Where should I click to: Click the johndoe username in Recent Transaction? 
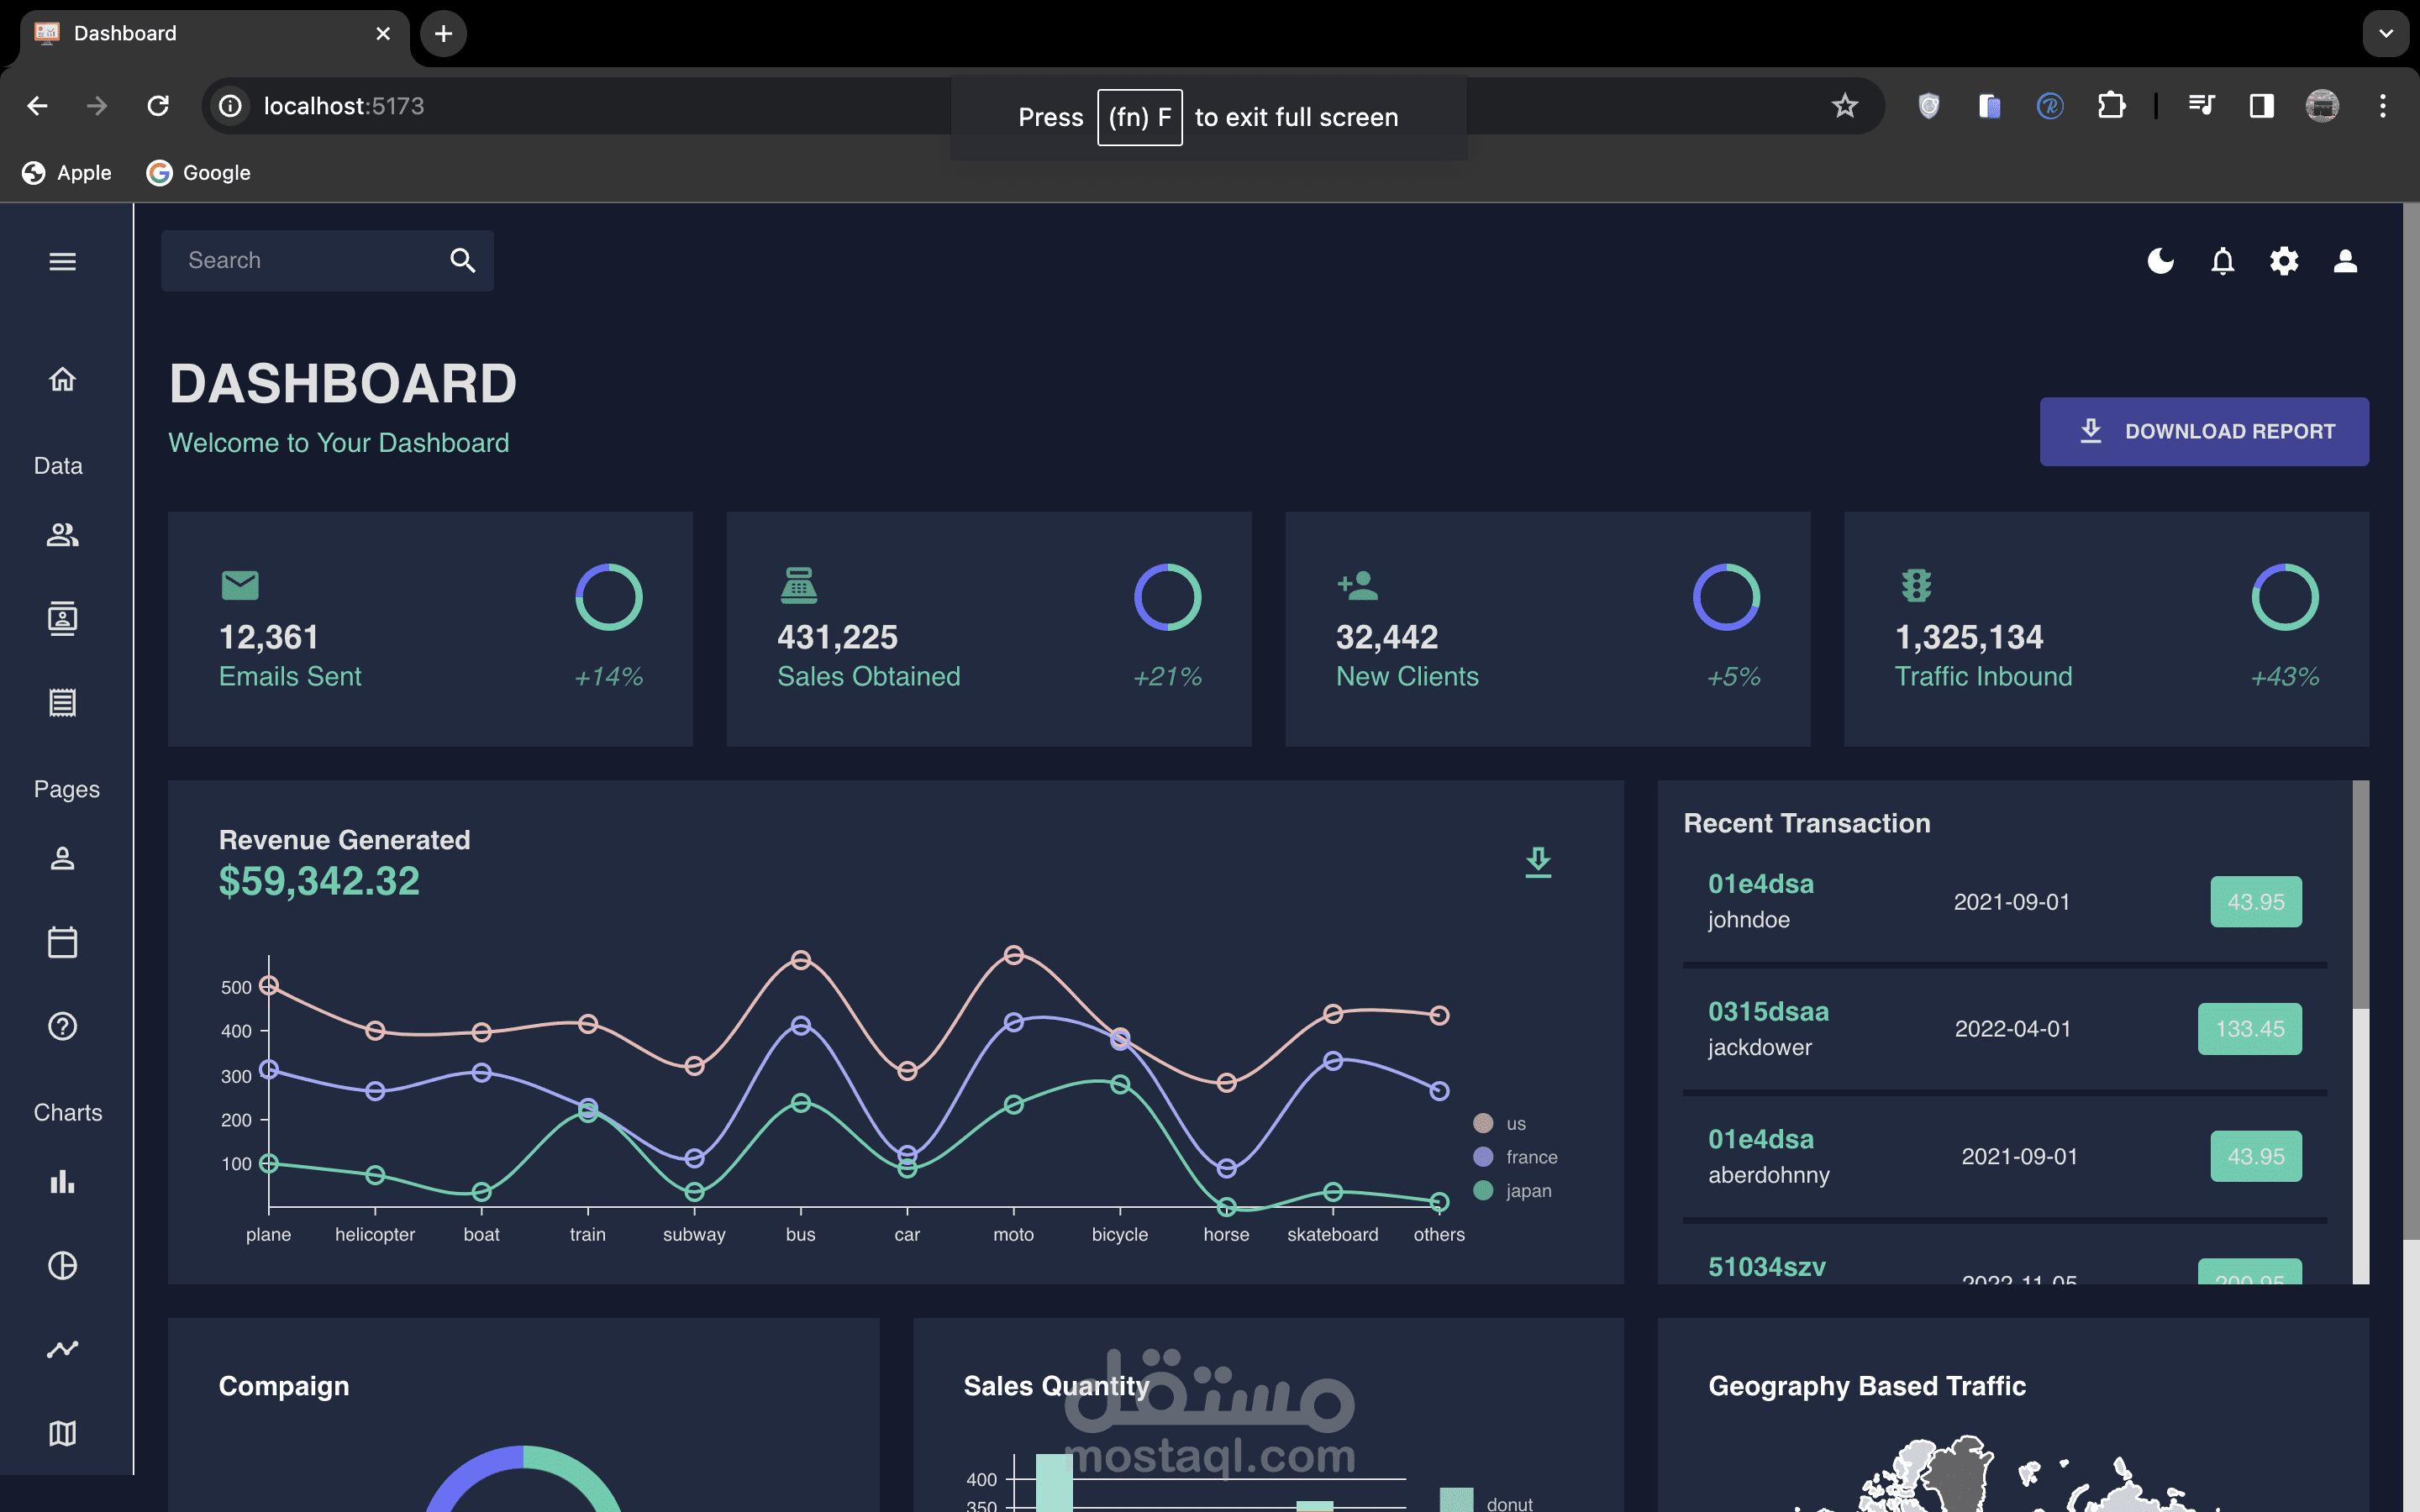coord(1749,919)
